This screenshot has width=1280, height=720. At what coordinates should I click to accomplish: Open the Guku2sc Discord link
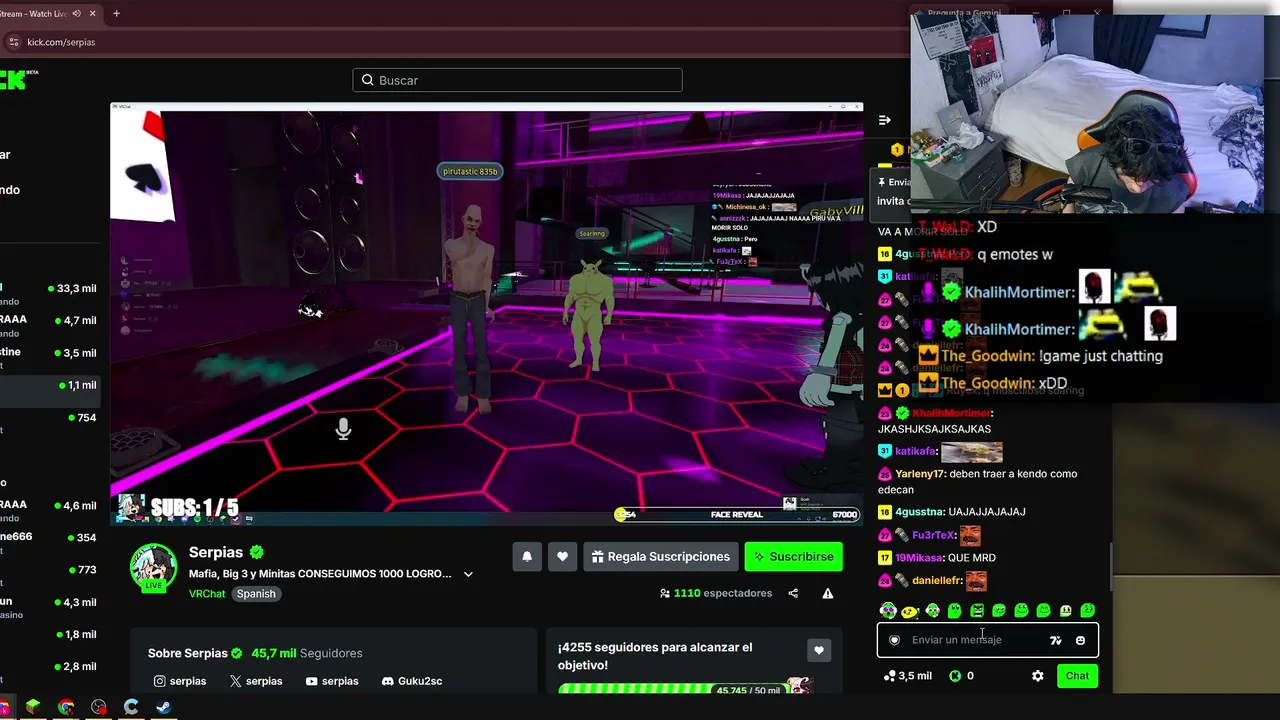click(412, 681)
